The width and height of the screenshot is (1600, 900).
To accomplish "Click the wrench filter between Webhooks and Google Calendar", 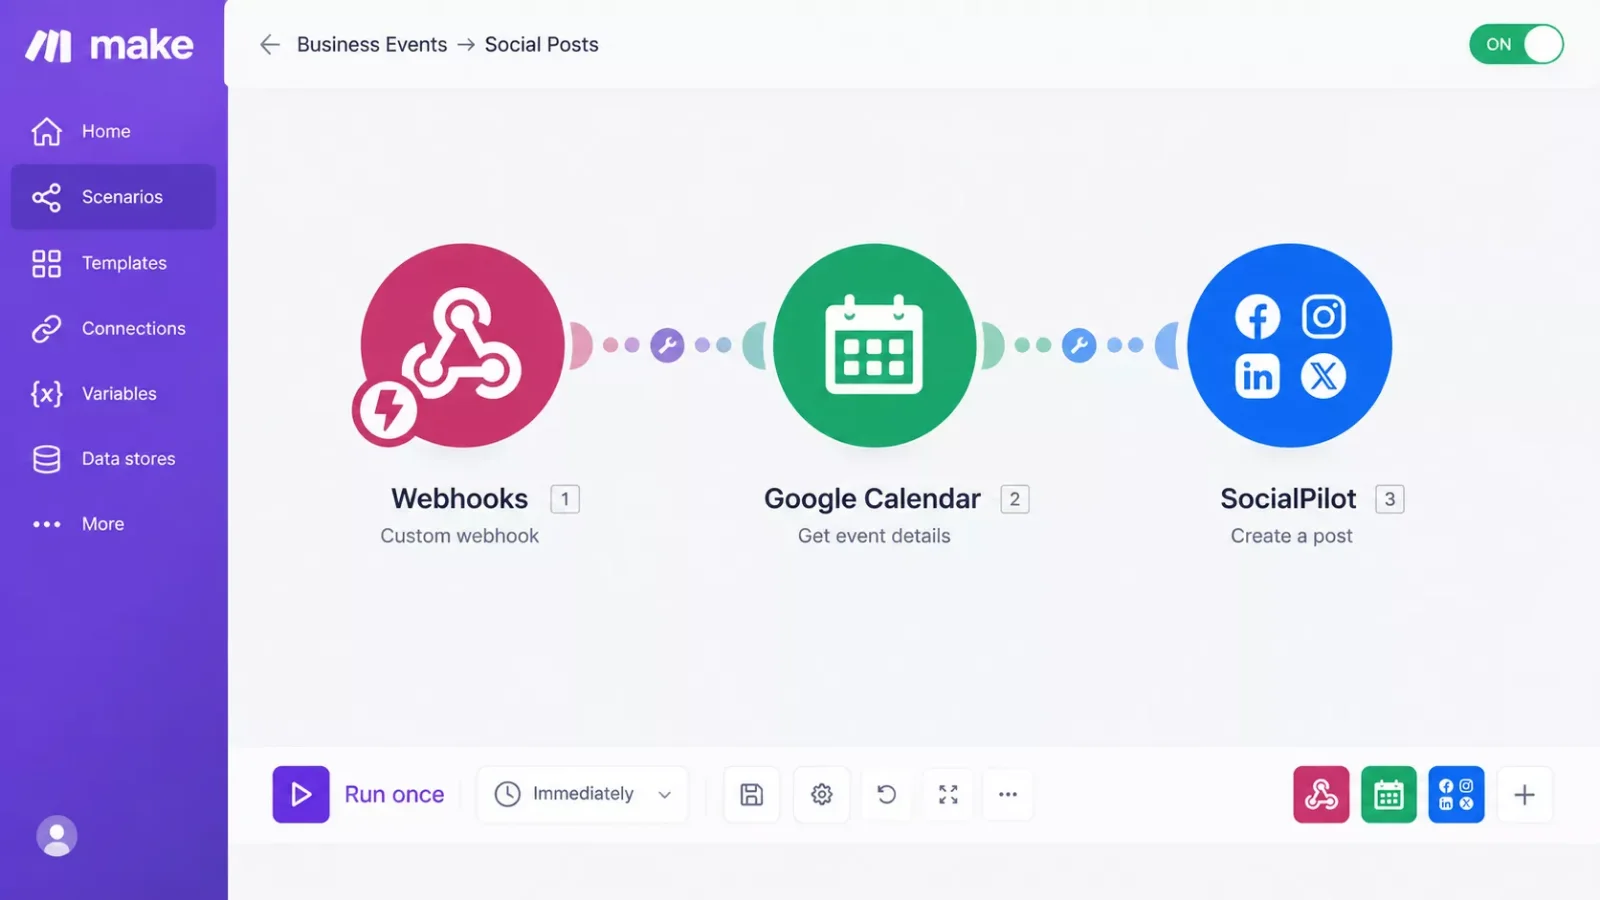I will click(667, 345).
